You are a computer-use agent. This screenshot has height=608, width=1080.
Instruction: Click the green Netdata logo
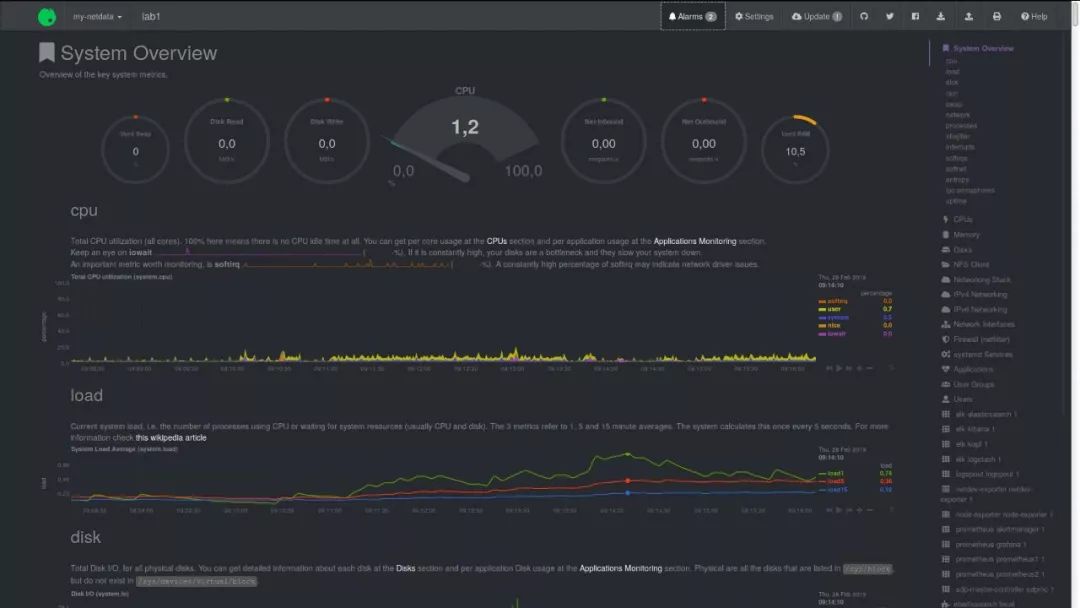(47, 17)
